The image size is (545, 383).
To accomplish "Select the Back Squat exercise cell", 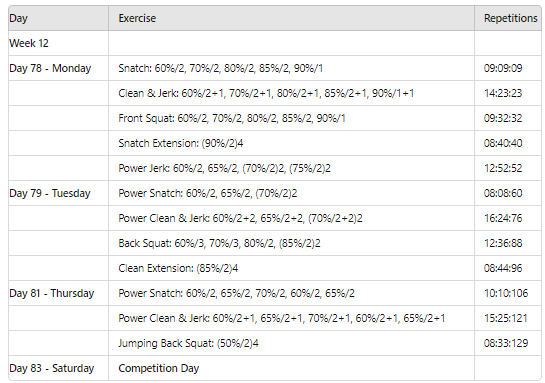I will click(x=291, y=243).
